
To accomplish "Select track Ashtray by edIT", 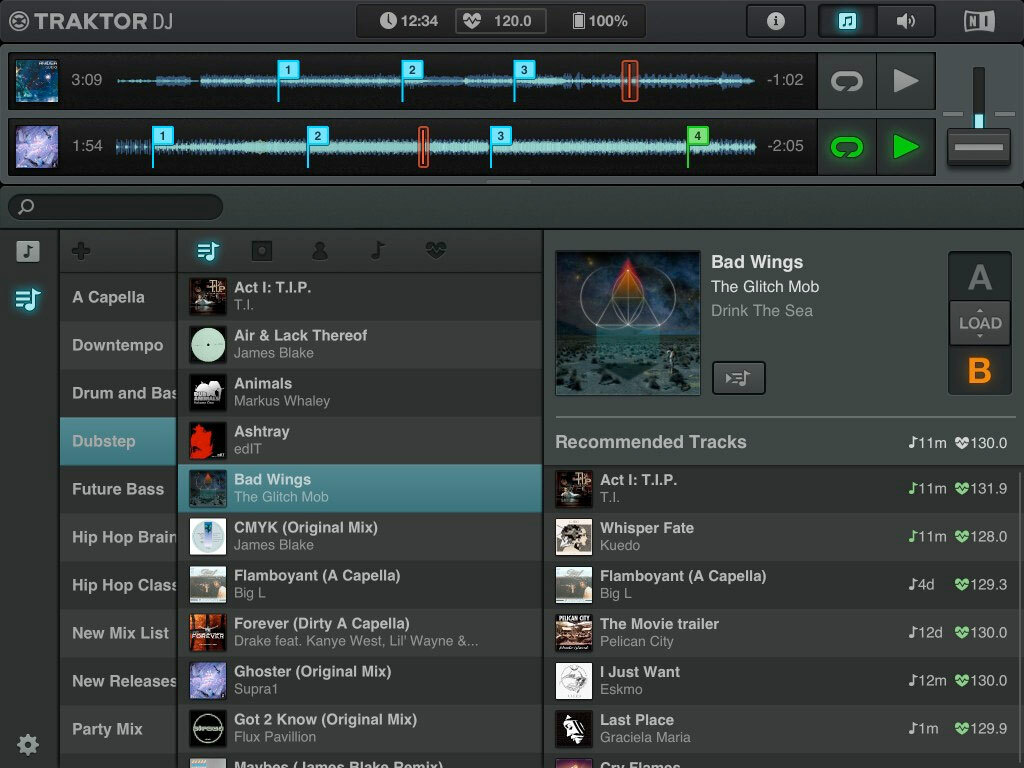I will tap(360, 440).
